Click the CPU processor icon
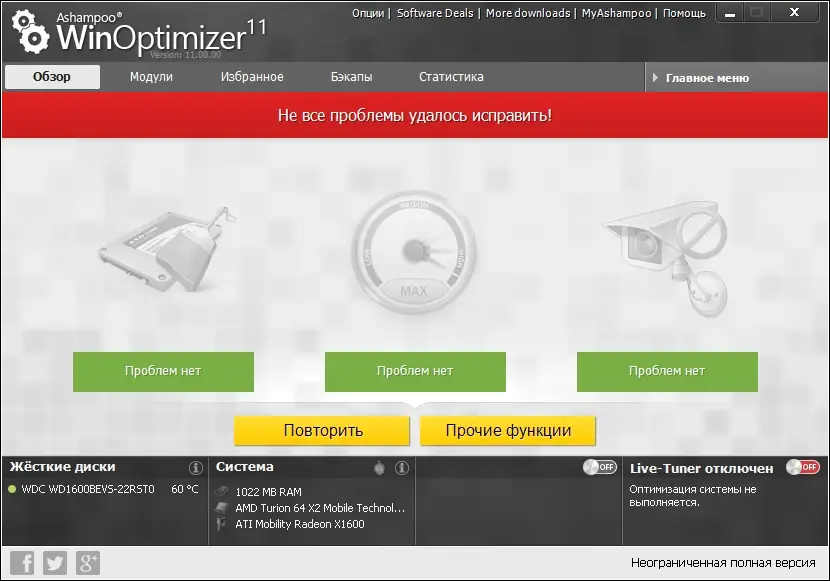Image resolution: width=830 pixels, height=581 pixels. (222, 508)
